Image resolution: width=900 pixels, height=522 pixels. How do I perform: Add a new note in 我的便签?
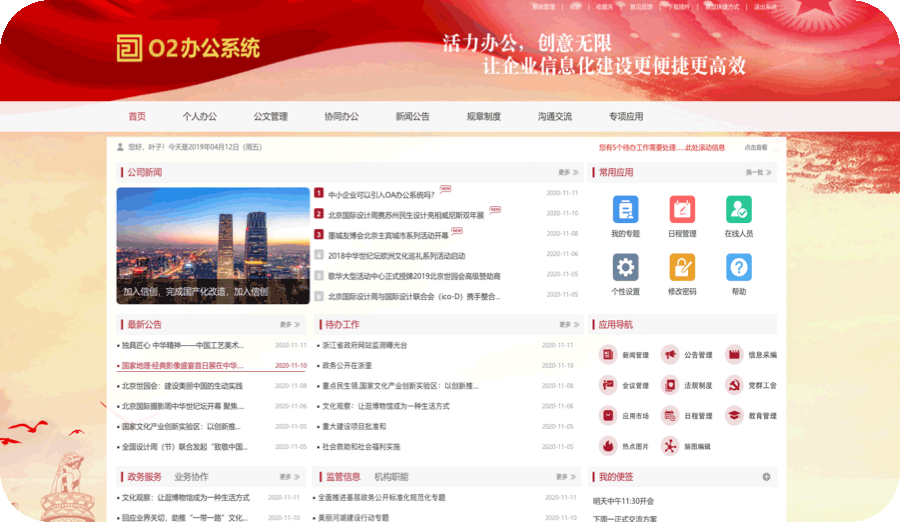[766, 477]
